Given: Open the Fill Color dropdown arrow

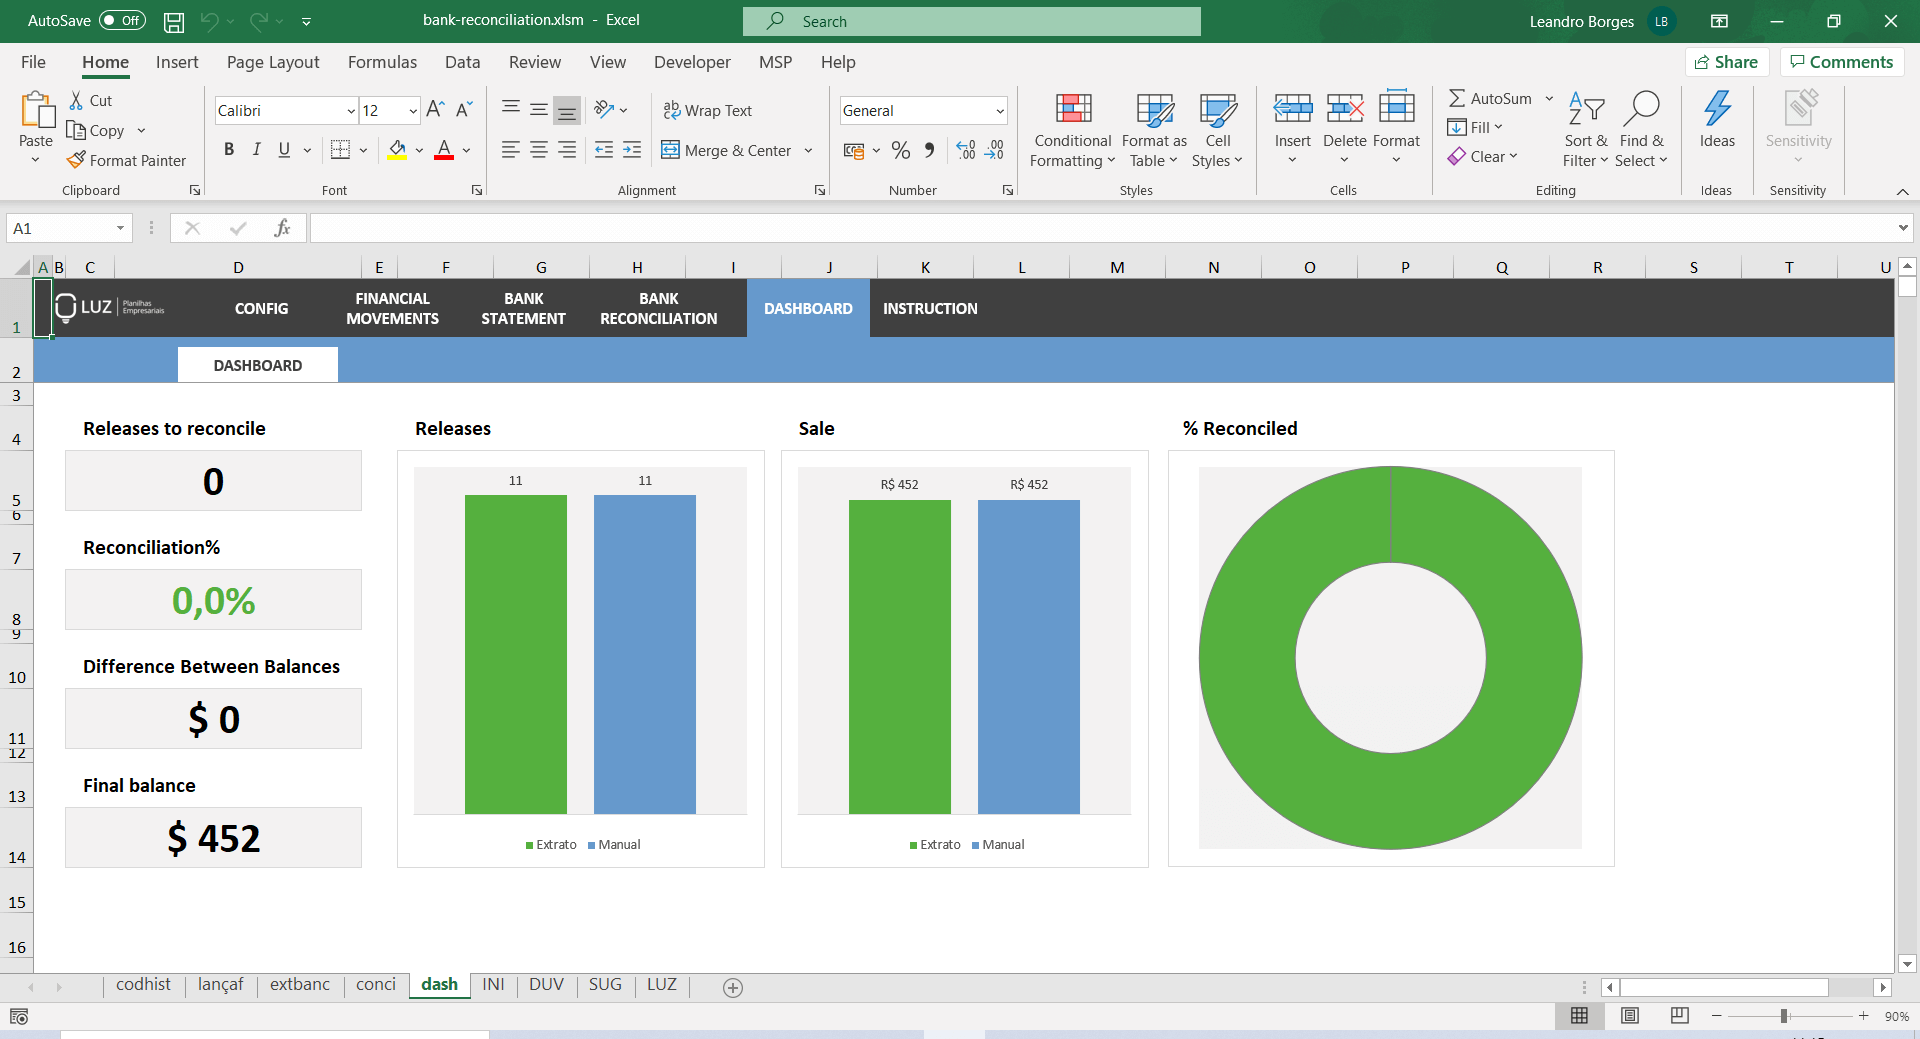Looking at the screenshot, I should click(419, 150).
